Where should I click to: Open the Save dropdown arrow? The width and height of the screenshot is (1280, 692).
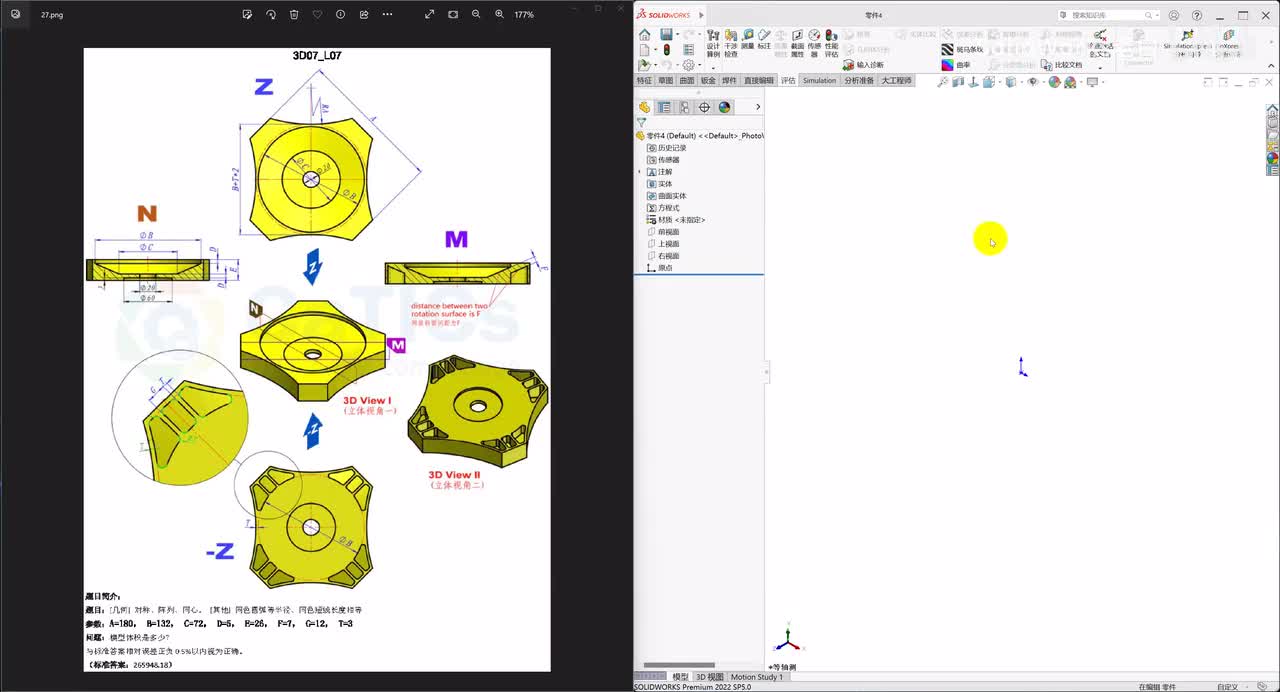[676, 35]
